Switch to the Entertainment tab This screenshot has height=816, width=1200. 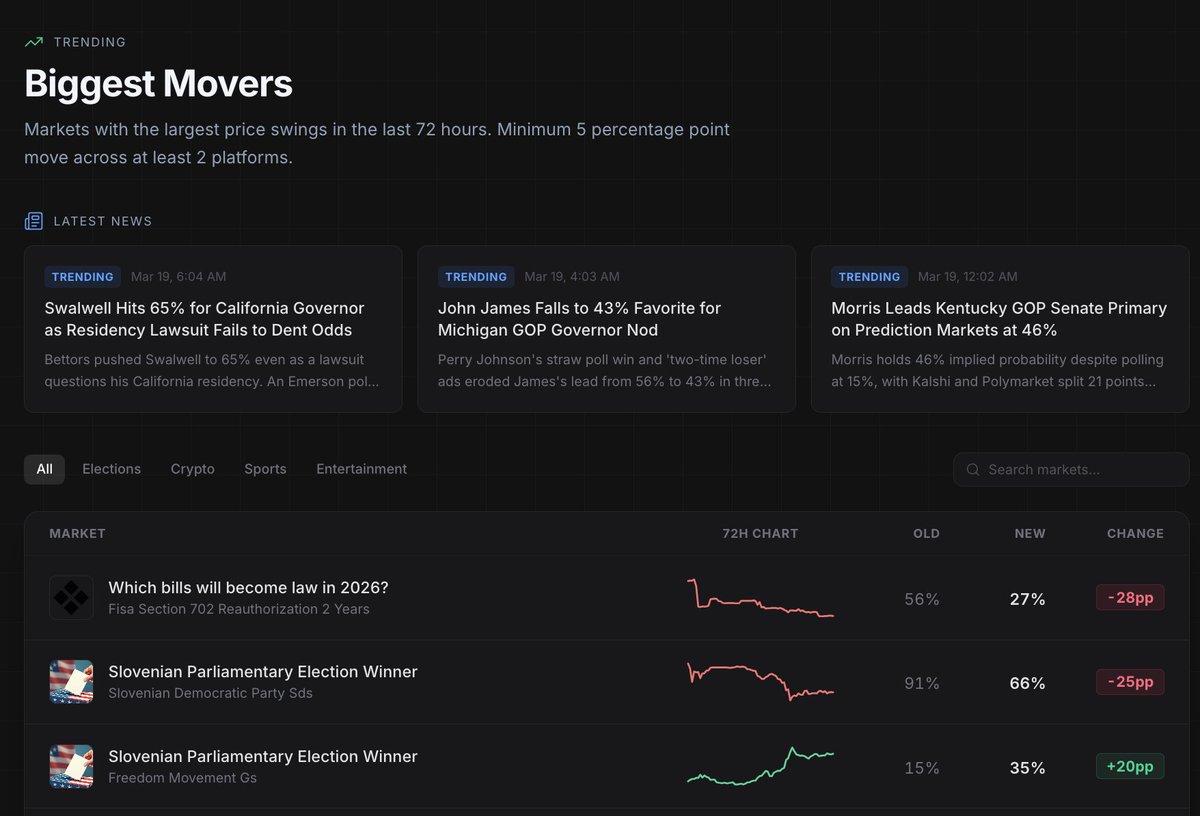point(361,469)
